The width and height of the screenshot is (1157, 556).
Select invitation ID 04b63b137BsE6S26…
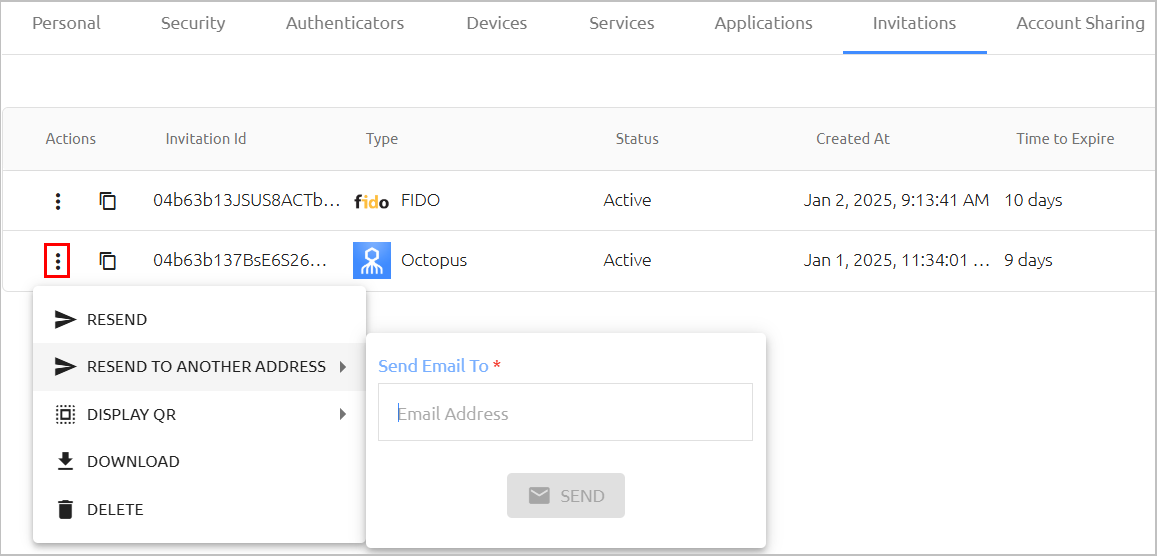239,260
